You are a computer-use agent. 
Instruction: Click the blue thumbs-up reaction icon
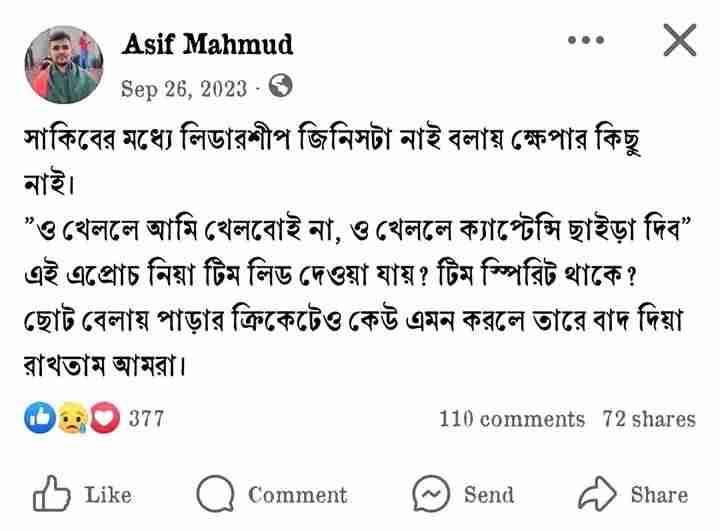(40, 418)
